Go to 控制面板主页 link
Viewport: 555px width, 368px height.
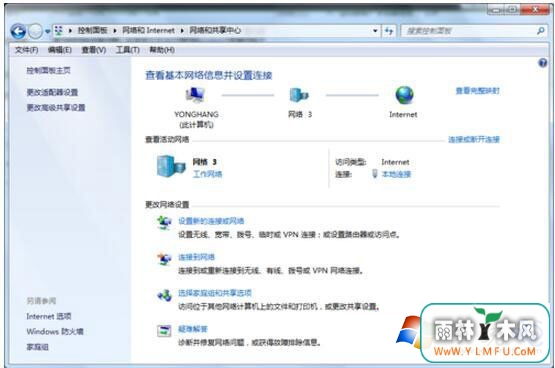pos(48,70)
